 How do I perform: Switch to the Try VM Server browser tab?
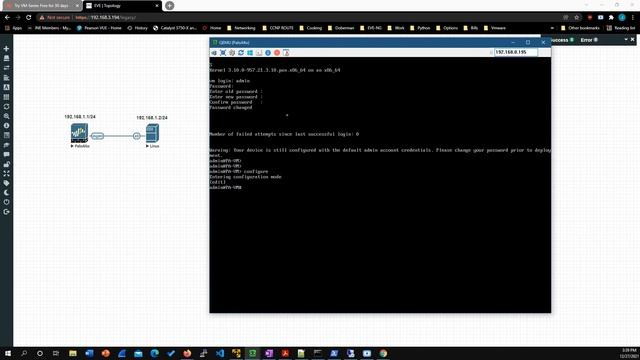click(42, 6)
